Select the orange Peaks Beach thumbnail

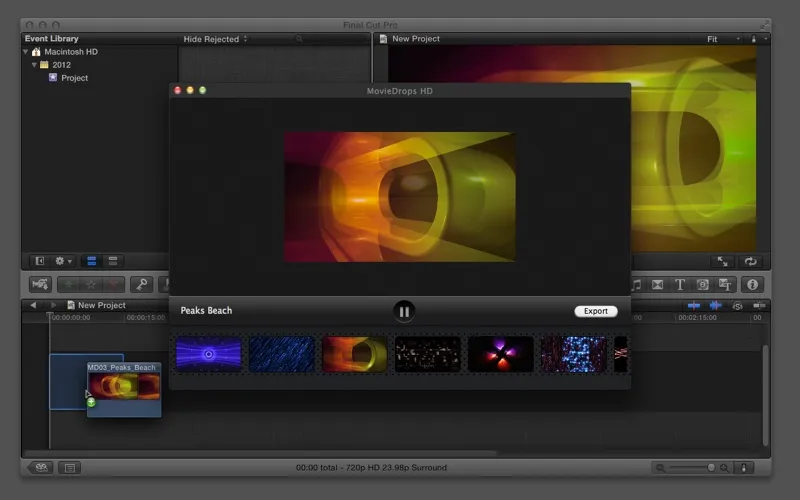[x=355, y=354]
